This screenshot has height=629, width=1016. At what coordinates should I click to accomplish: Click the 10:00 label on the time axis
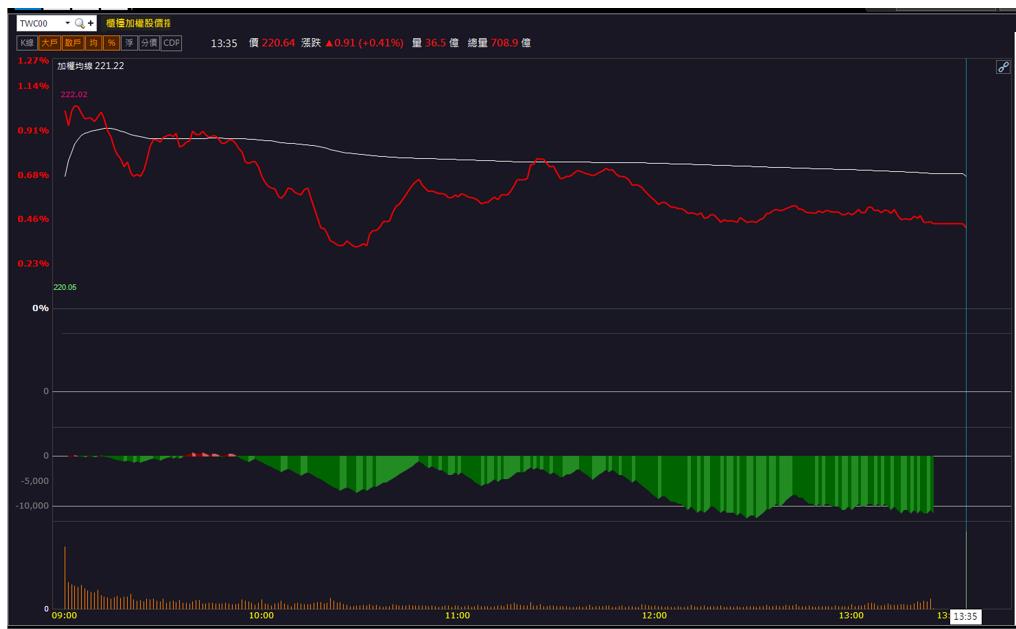[x=261, y=615]
